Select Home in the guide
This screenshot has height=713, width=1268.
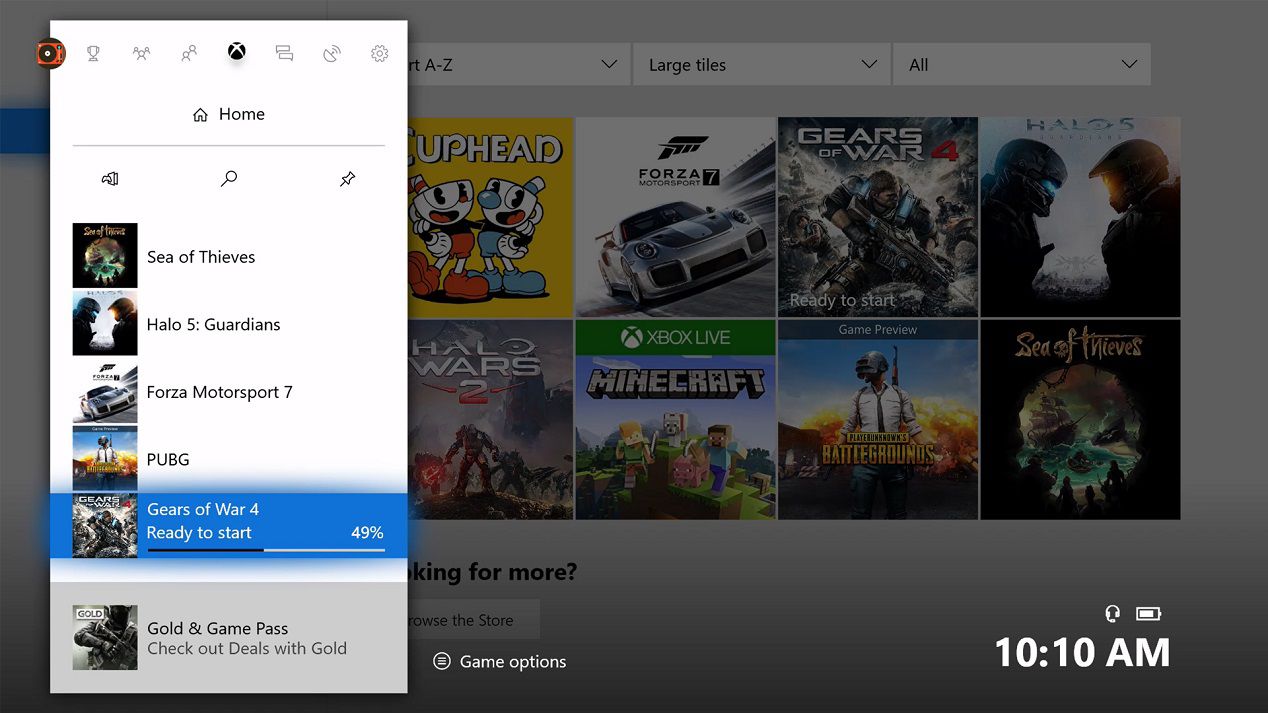229,114
